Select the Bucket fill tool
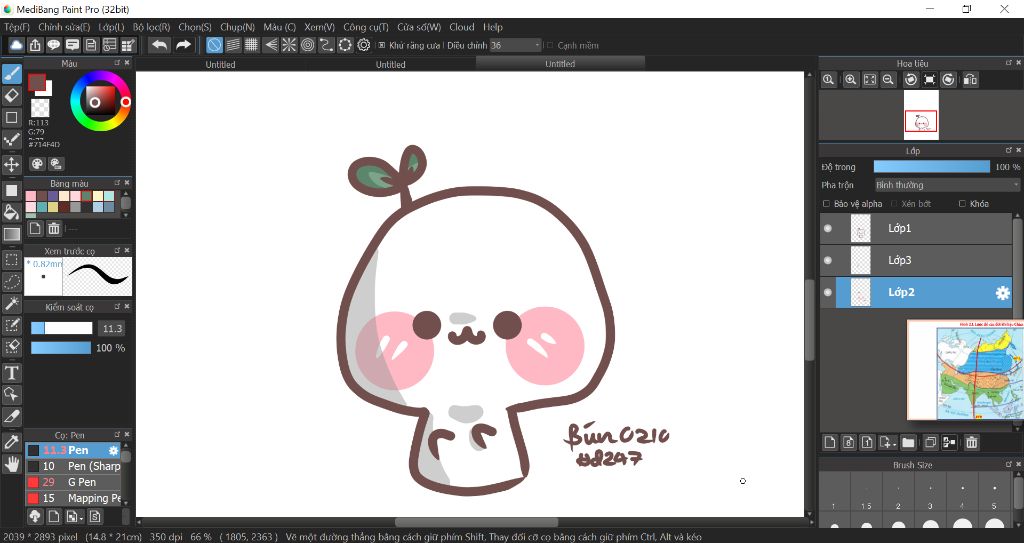The image size is (1024, 543). pos(11,212)
